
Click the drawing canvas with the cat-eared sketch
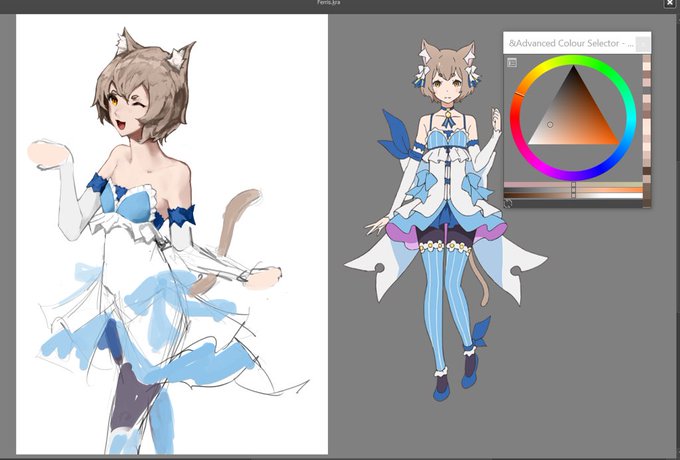[x=172, y=234]
